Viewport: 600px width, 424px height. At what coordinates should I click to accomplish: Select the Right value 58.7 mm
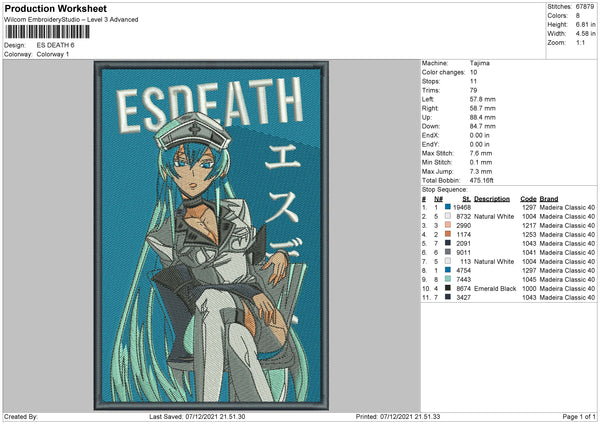483,108
